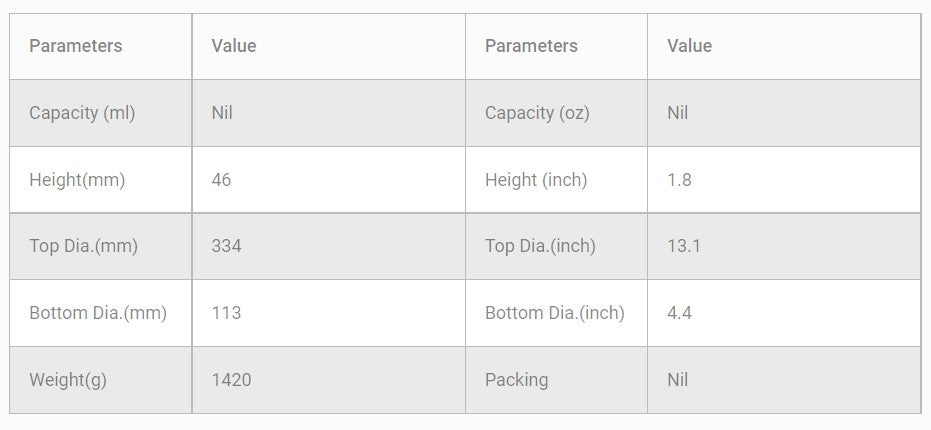Image resolution: width=931 pixels, height=430 pixels.
Task: Select the Capacity (oz) label cell
Action: (537, 113)
